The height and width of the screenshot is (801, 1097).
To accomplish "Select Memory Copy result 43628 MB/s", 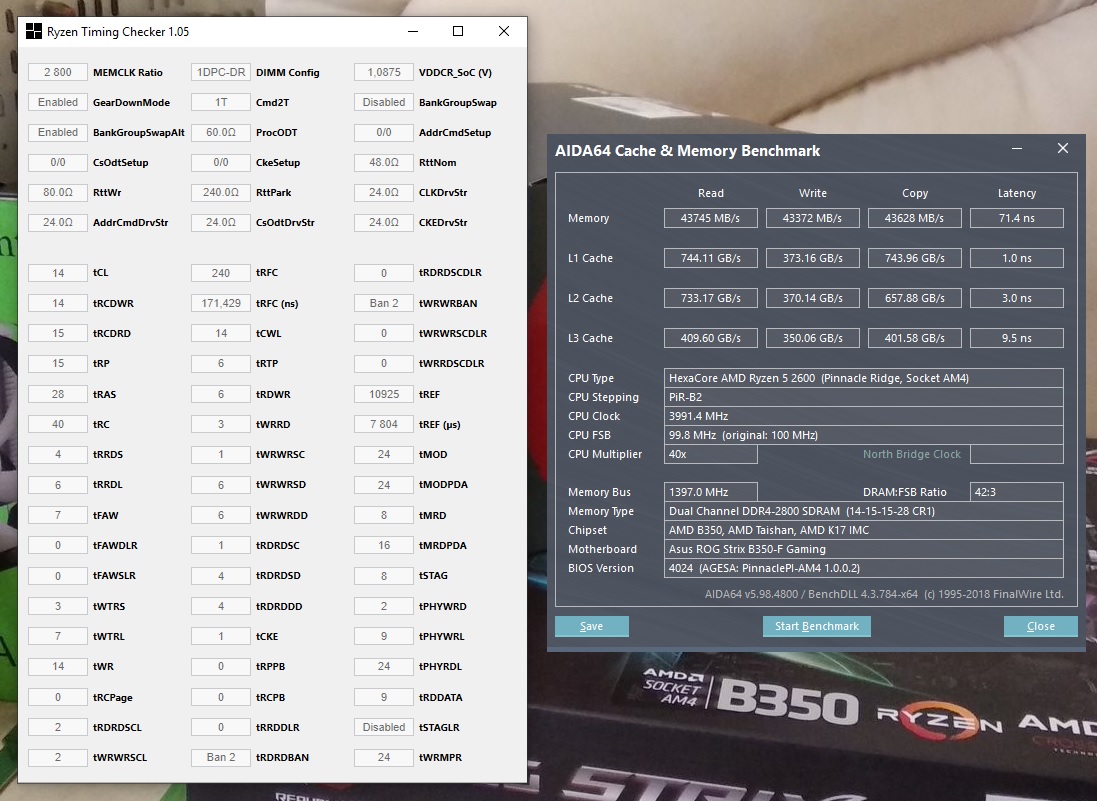I will (x=914, y=218).
